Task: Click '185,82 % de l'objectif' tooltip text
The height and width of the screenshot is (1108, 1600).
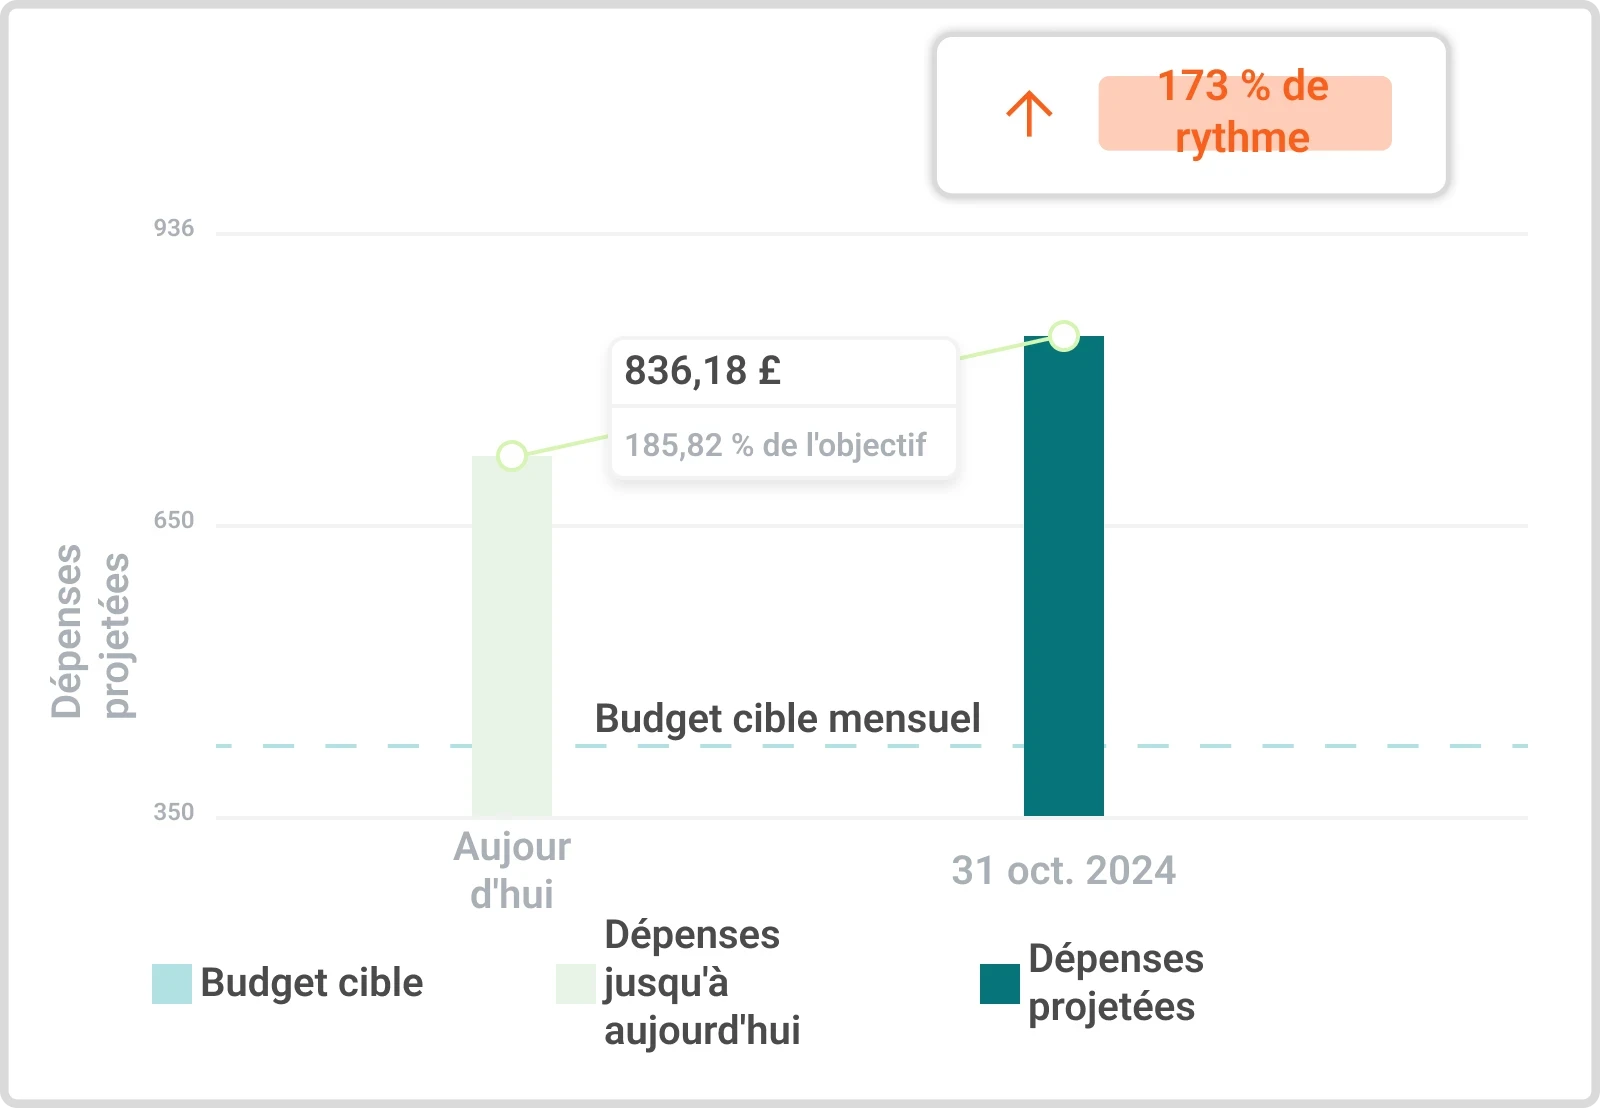Action: click(775, 445)
